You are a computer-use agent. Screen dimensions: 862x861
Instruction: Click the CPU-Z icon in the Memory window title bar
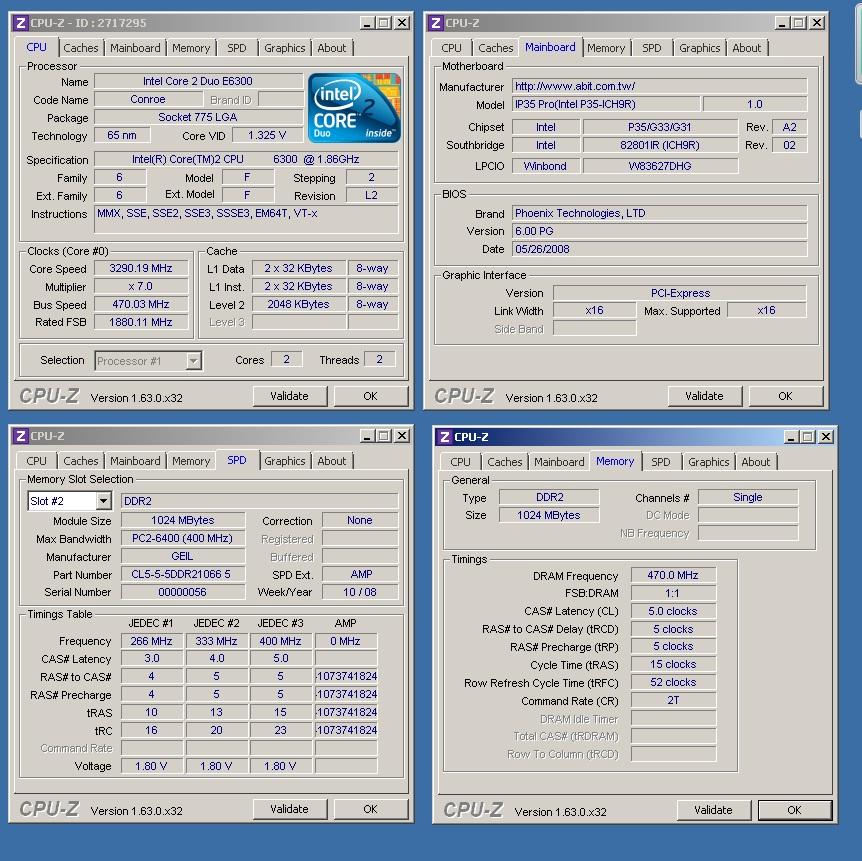[445, 437]
